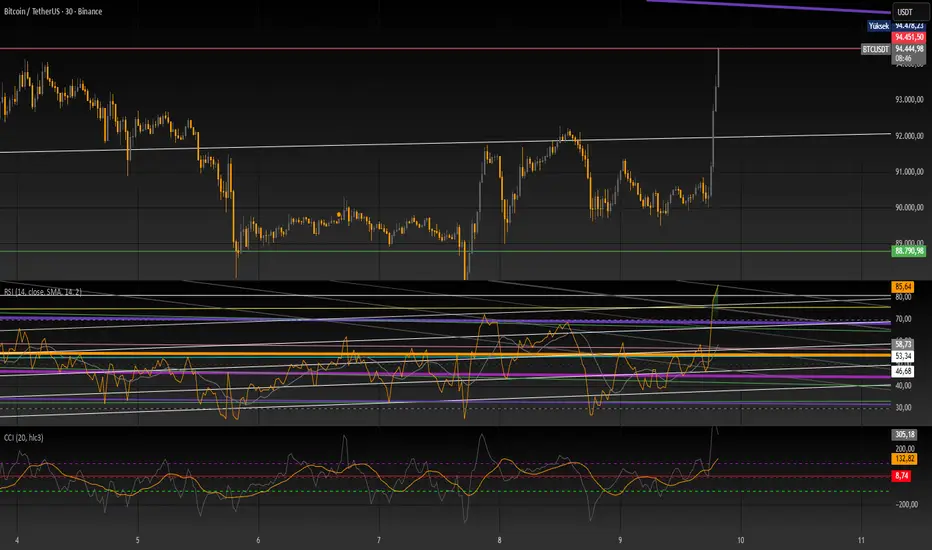This screenshot has height=550, width=932.
Task: Click the 91.000,00 price axis label
Action: (x=908, y=172)
